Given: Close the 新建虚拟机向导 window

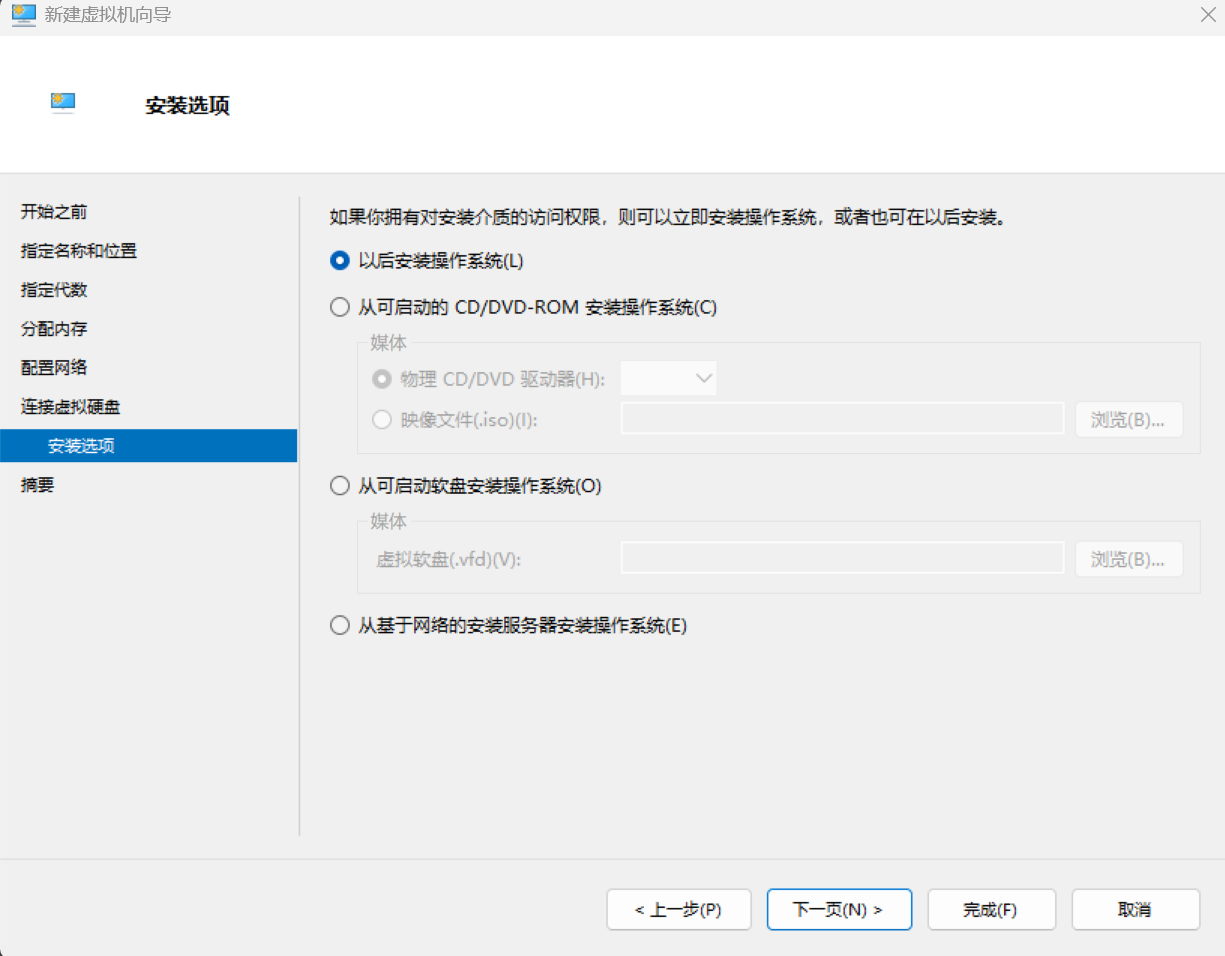Looking at the screenshot, I should (x=1207, y=15).
